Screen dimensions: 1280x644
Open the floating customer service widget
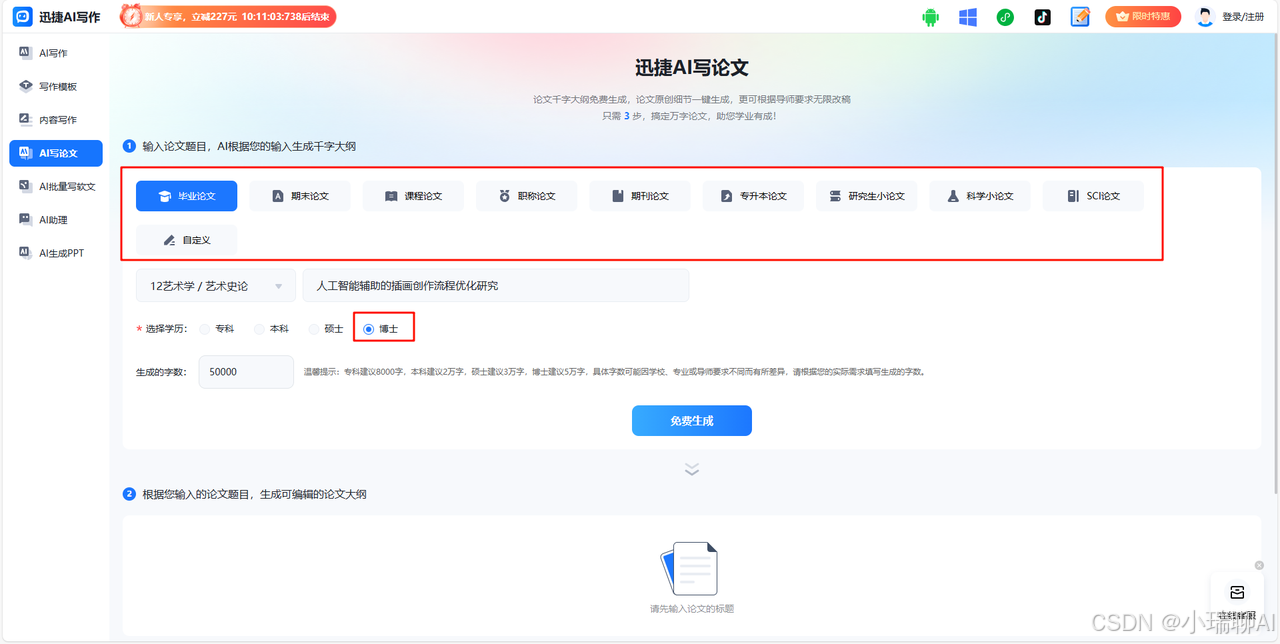pos(1237,600)
